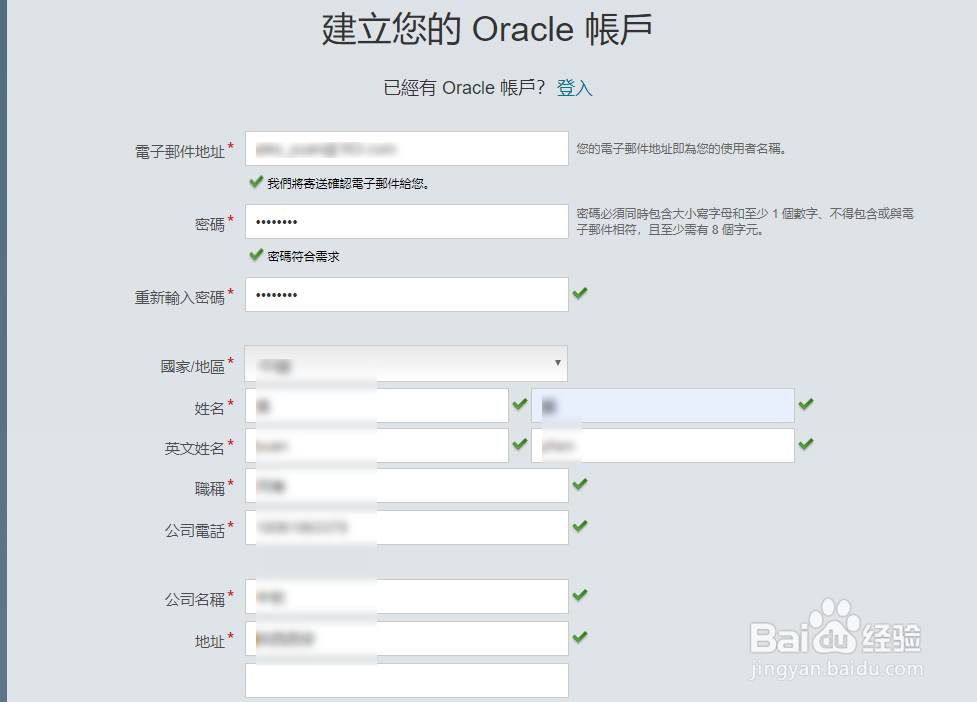This screenshot has height=702, width=977.
Task: Focus the first 地址 address line field
Action: (407, 638)
